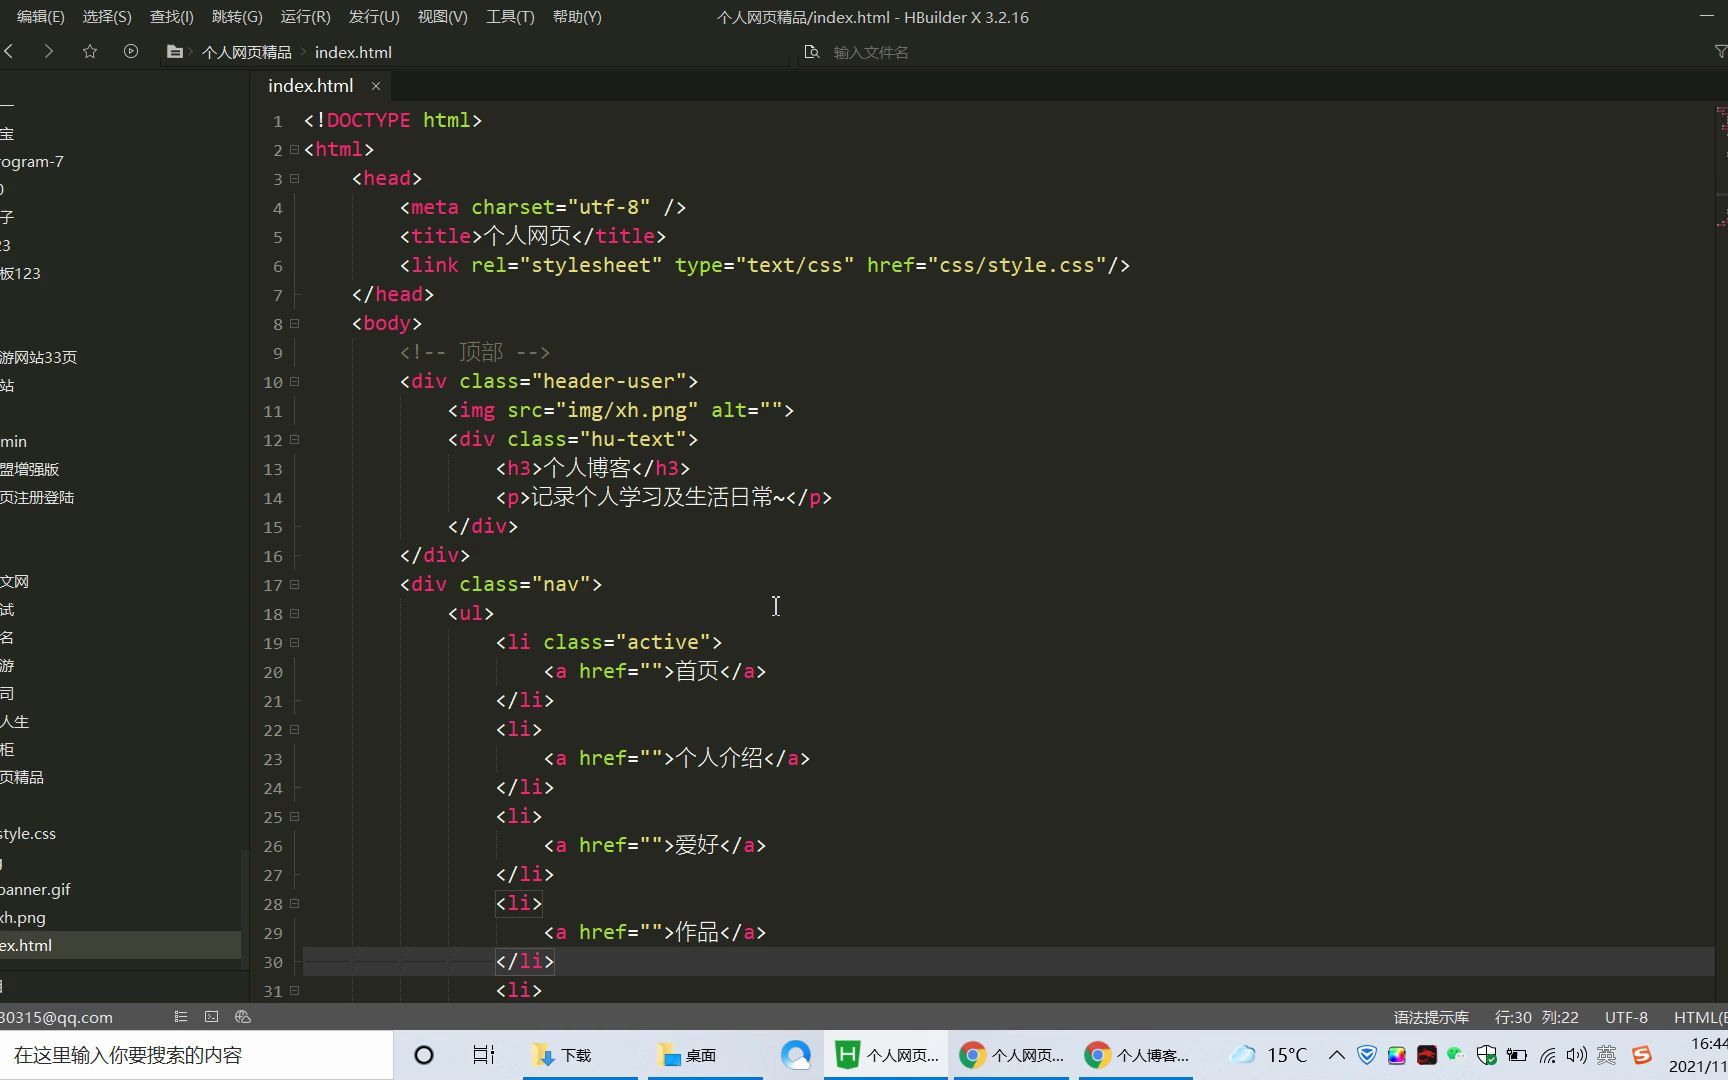Open the document outline icon in the status bar
The width and height of the screenshot is (1728, 1080).
181,1017
